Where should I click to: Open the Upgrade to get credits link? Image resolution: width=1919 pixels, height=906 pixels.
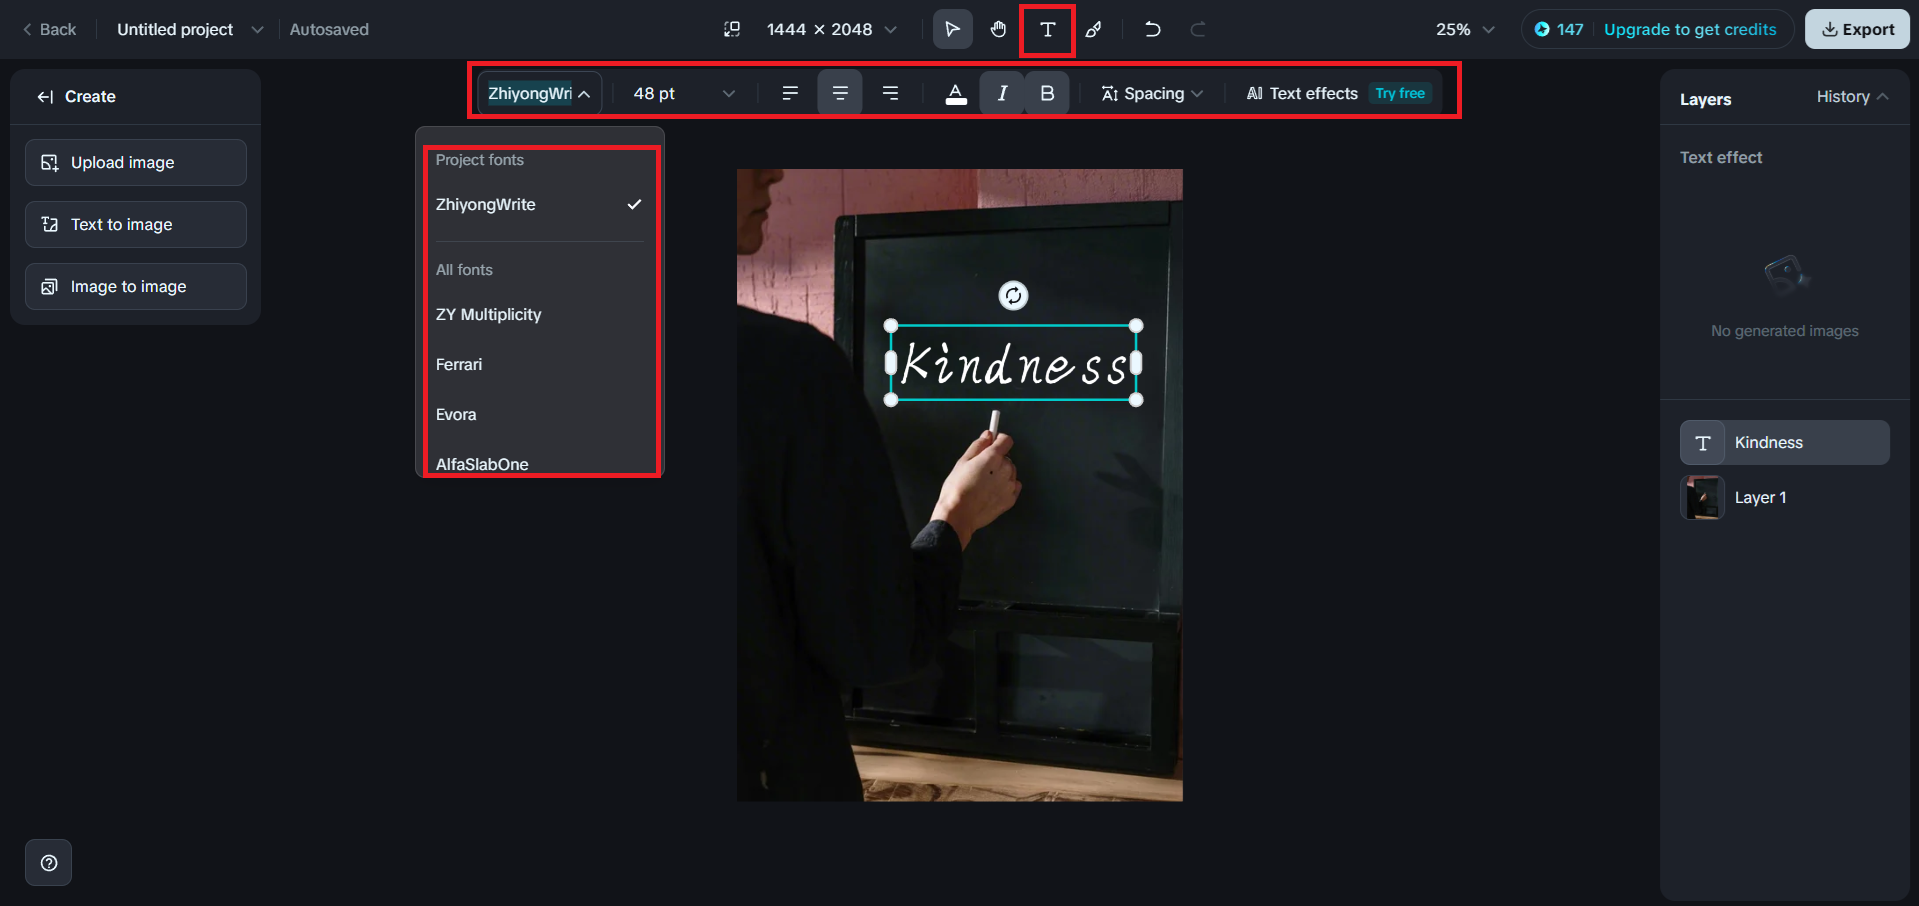[x=1689, y=29]
